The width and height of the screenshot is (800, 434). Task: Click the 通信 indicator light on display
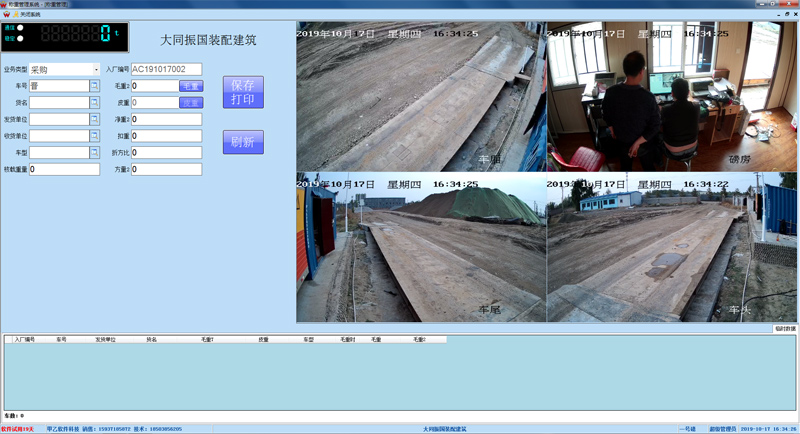click(x=20, y=29)
